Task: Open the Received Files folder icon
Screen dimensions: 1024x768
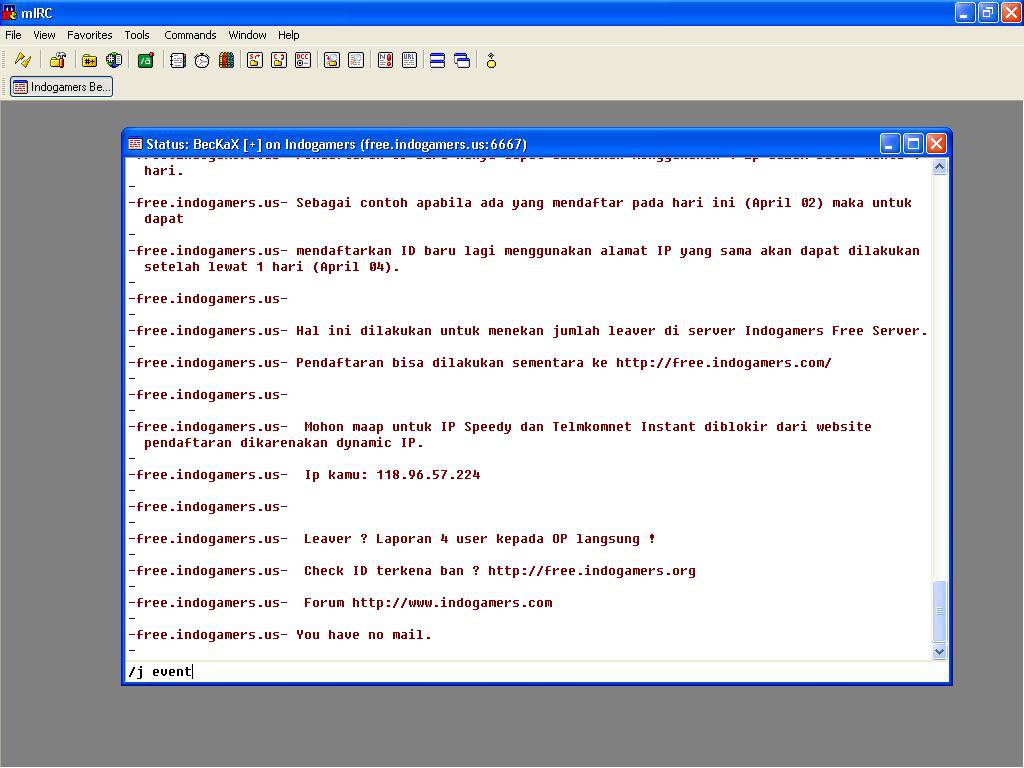Action: (x=332, y=61)
